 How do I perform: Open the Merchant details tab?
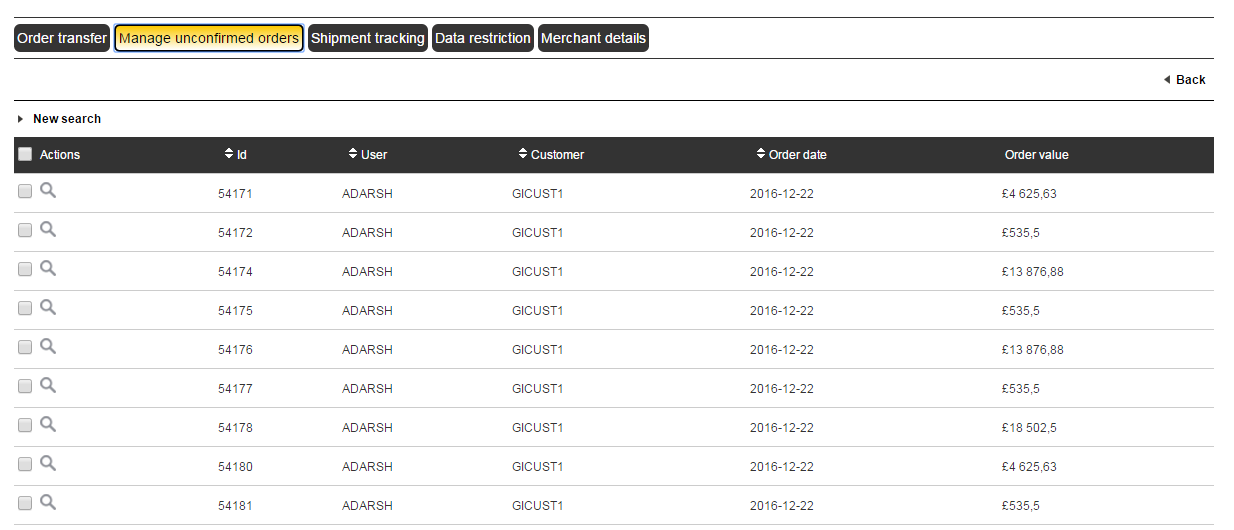593,39
